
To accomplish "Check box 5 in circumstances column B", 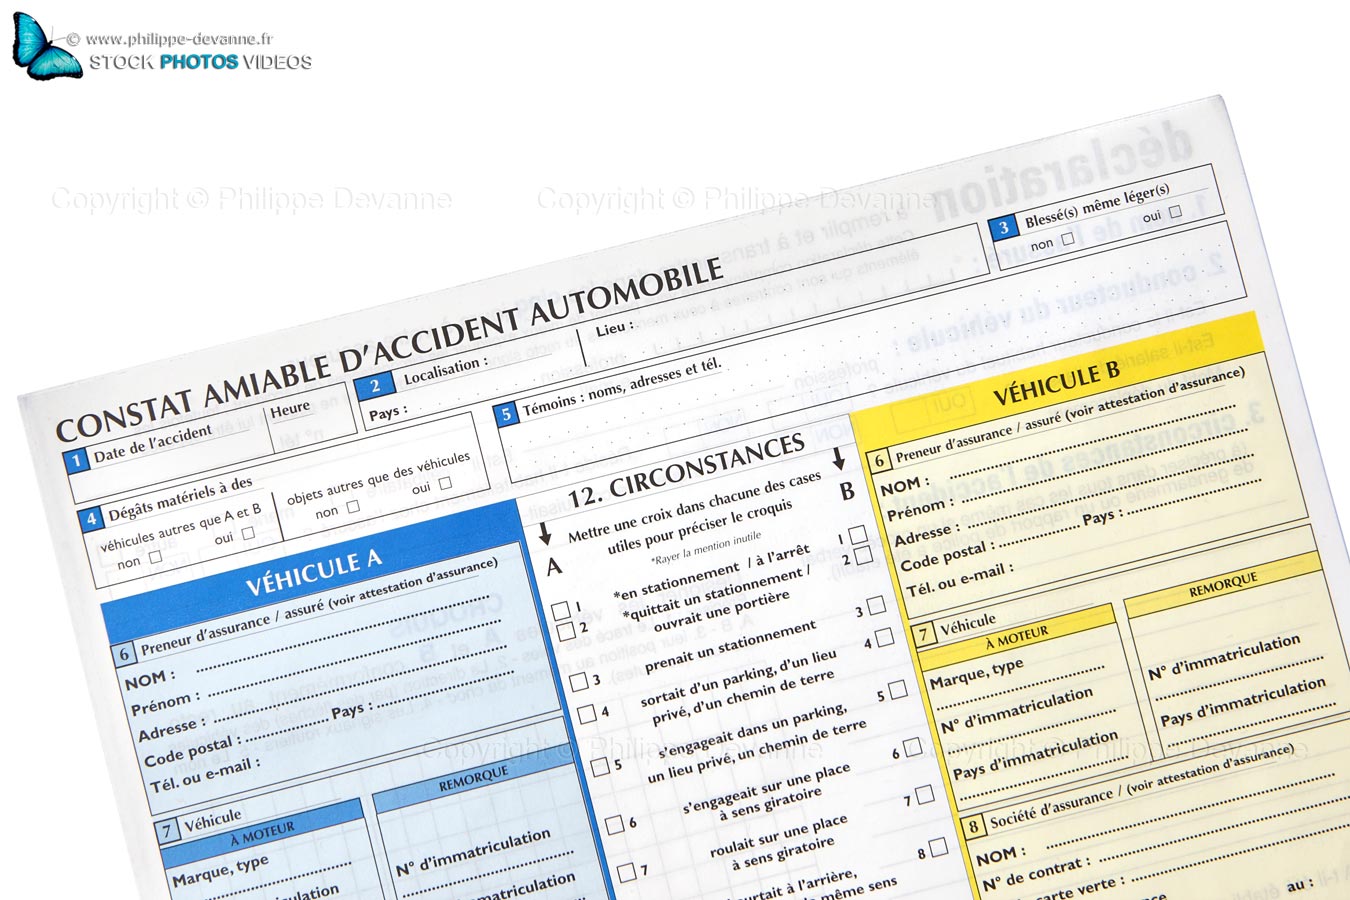I will tap(898, 690).
